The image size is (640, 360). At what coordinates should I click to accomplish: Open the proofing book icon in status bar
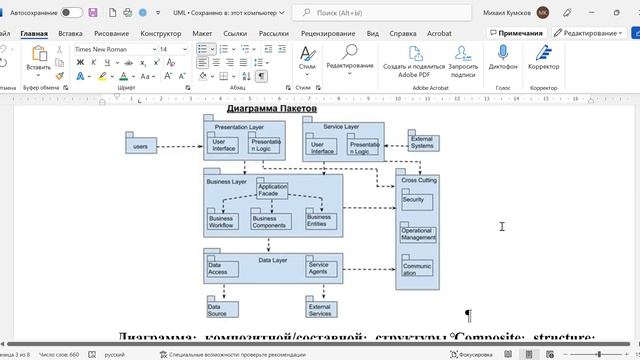(92, 355)
